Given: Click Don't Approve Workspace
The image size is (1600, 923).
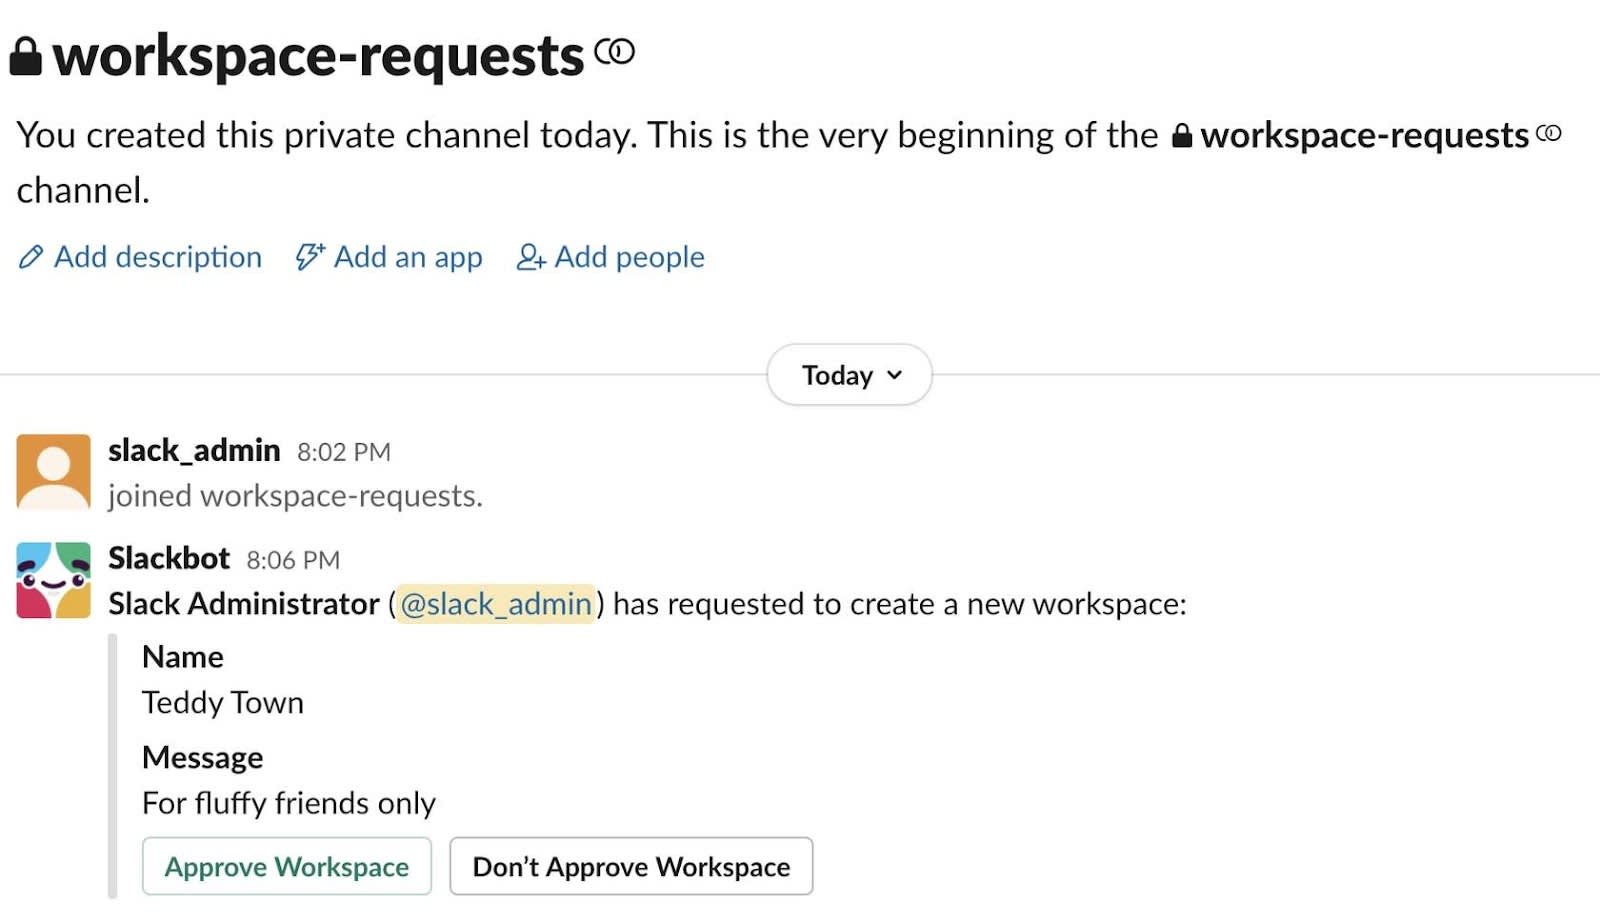Looking at the screenshot, I should pyautogui.click(x=630, y=866).
